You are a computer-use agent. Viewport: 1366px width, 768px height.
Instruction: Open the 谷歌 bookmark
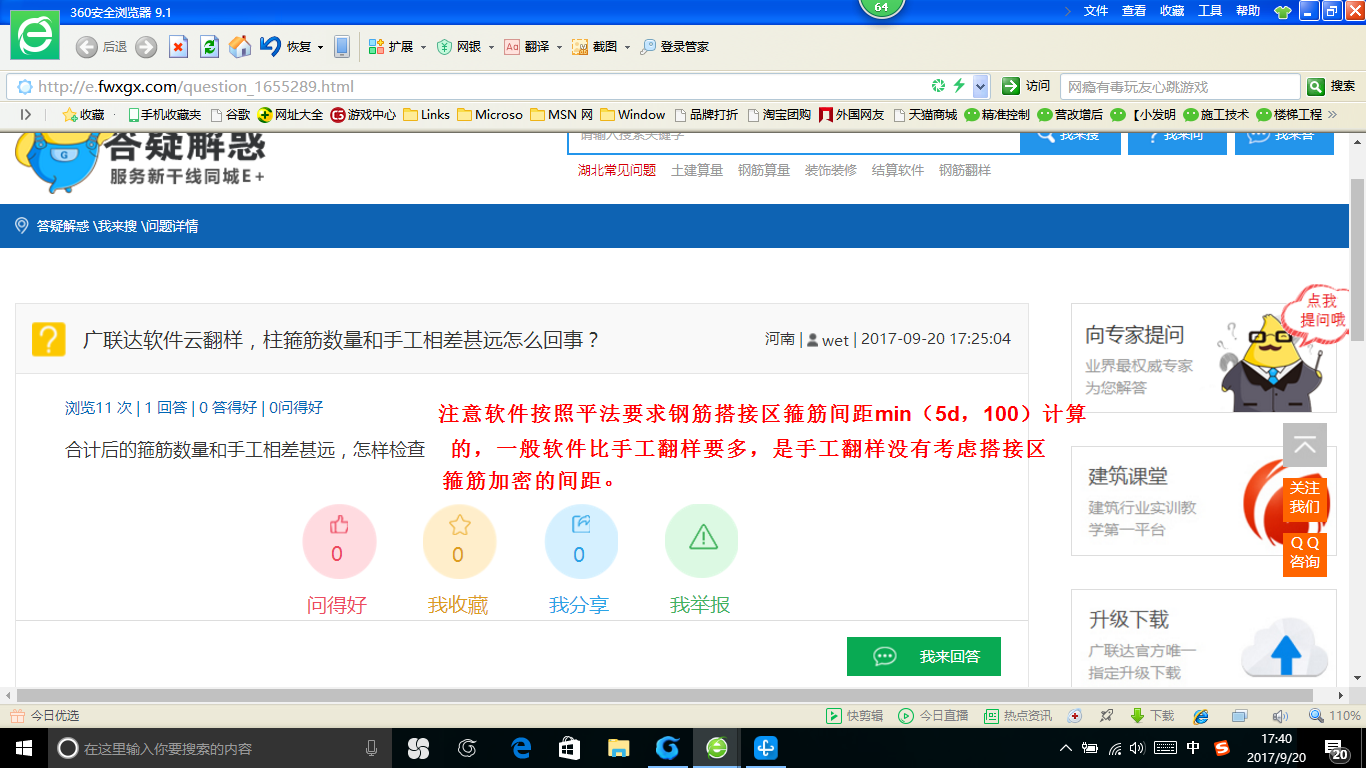click(230, 114)
